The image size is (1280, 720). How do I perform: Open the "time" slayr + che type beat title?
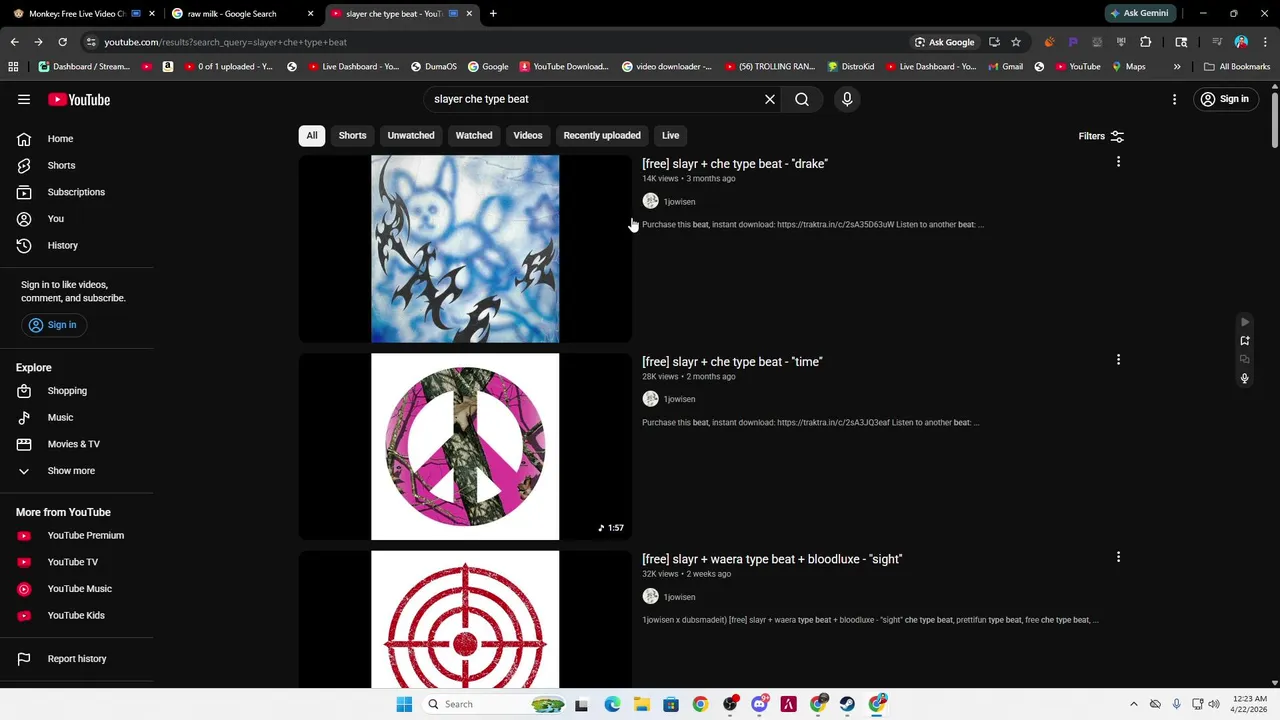click(732, 362)
